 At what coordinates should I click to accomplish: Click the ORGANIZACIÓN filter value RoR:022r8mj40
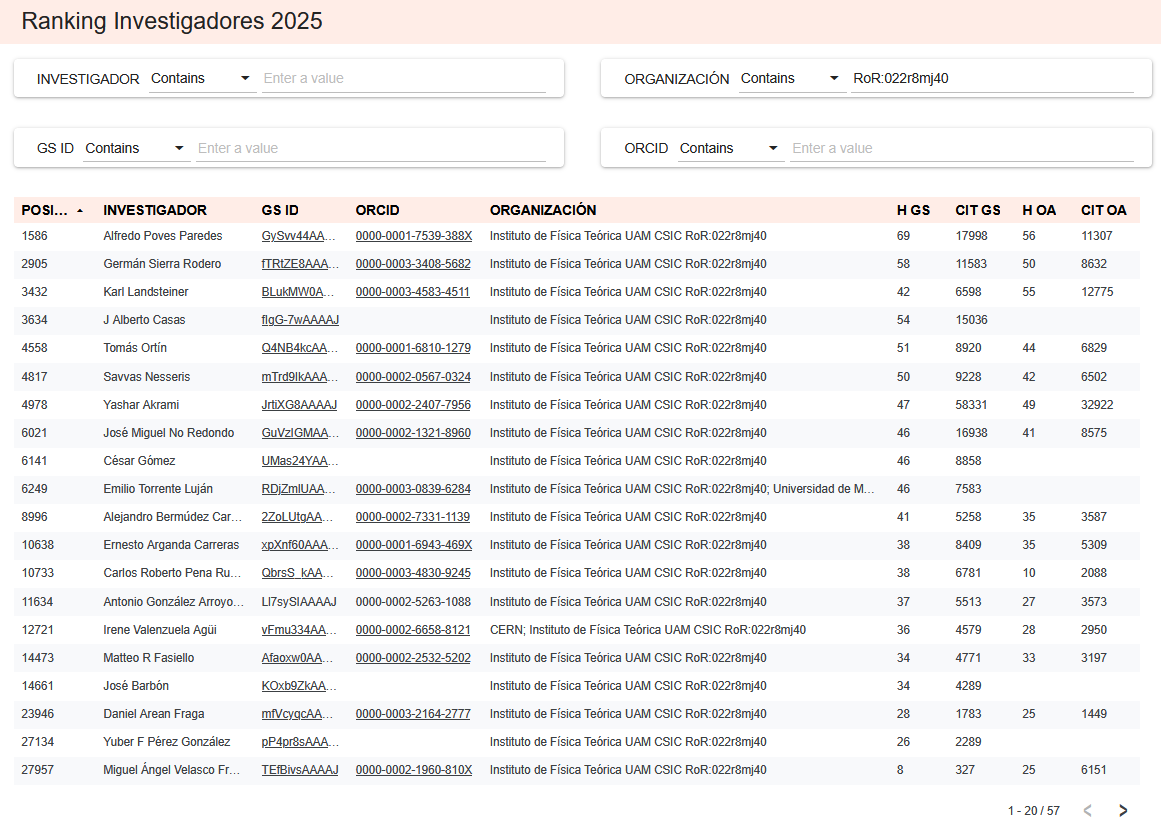coord(993,79)
